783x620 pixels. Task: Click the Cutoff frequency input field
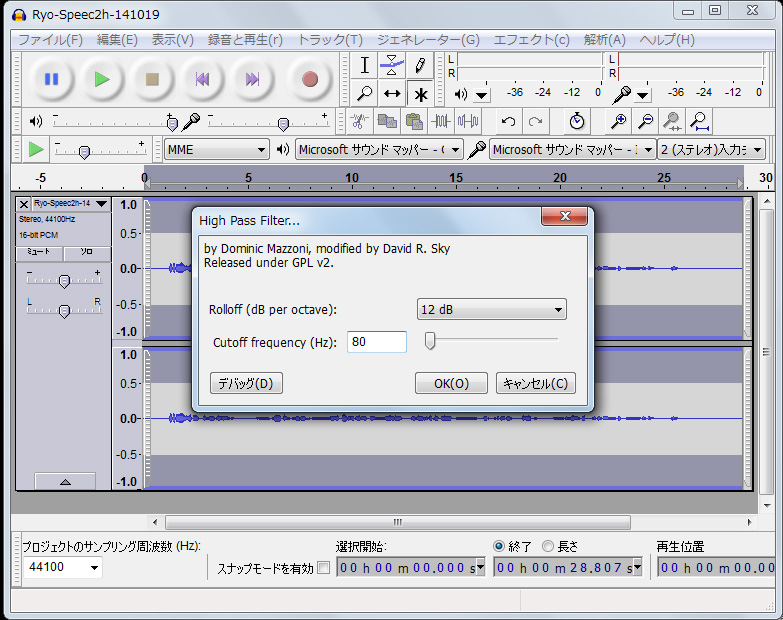377,342
